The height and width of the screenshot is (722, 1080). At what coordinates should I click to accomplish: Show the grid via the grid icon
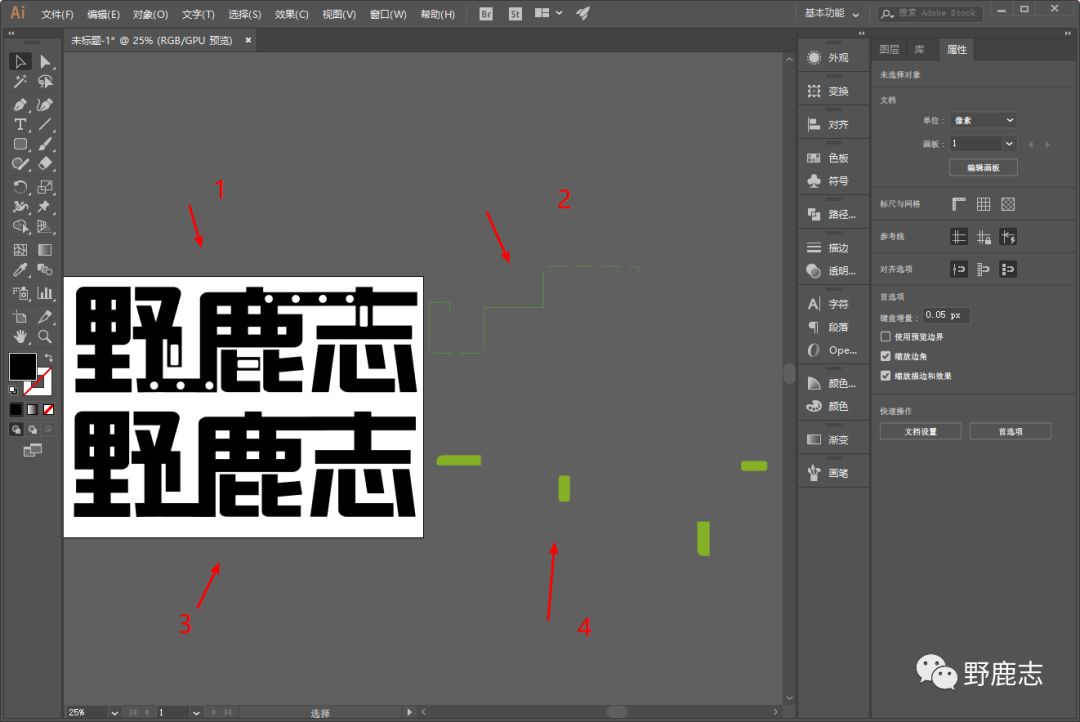pos(983,204)
